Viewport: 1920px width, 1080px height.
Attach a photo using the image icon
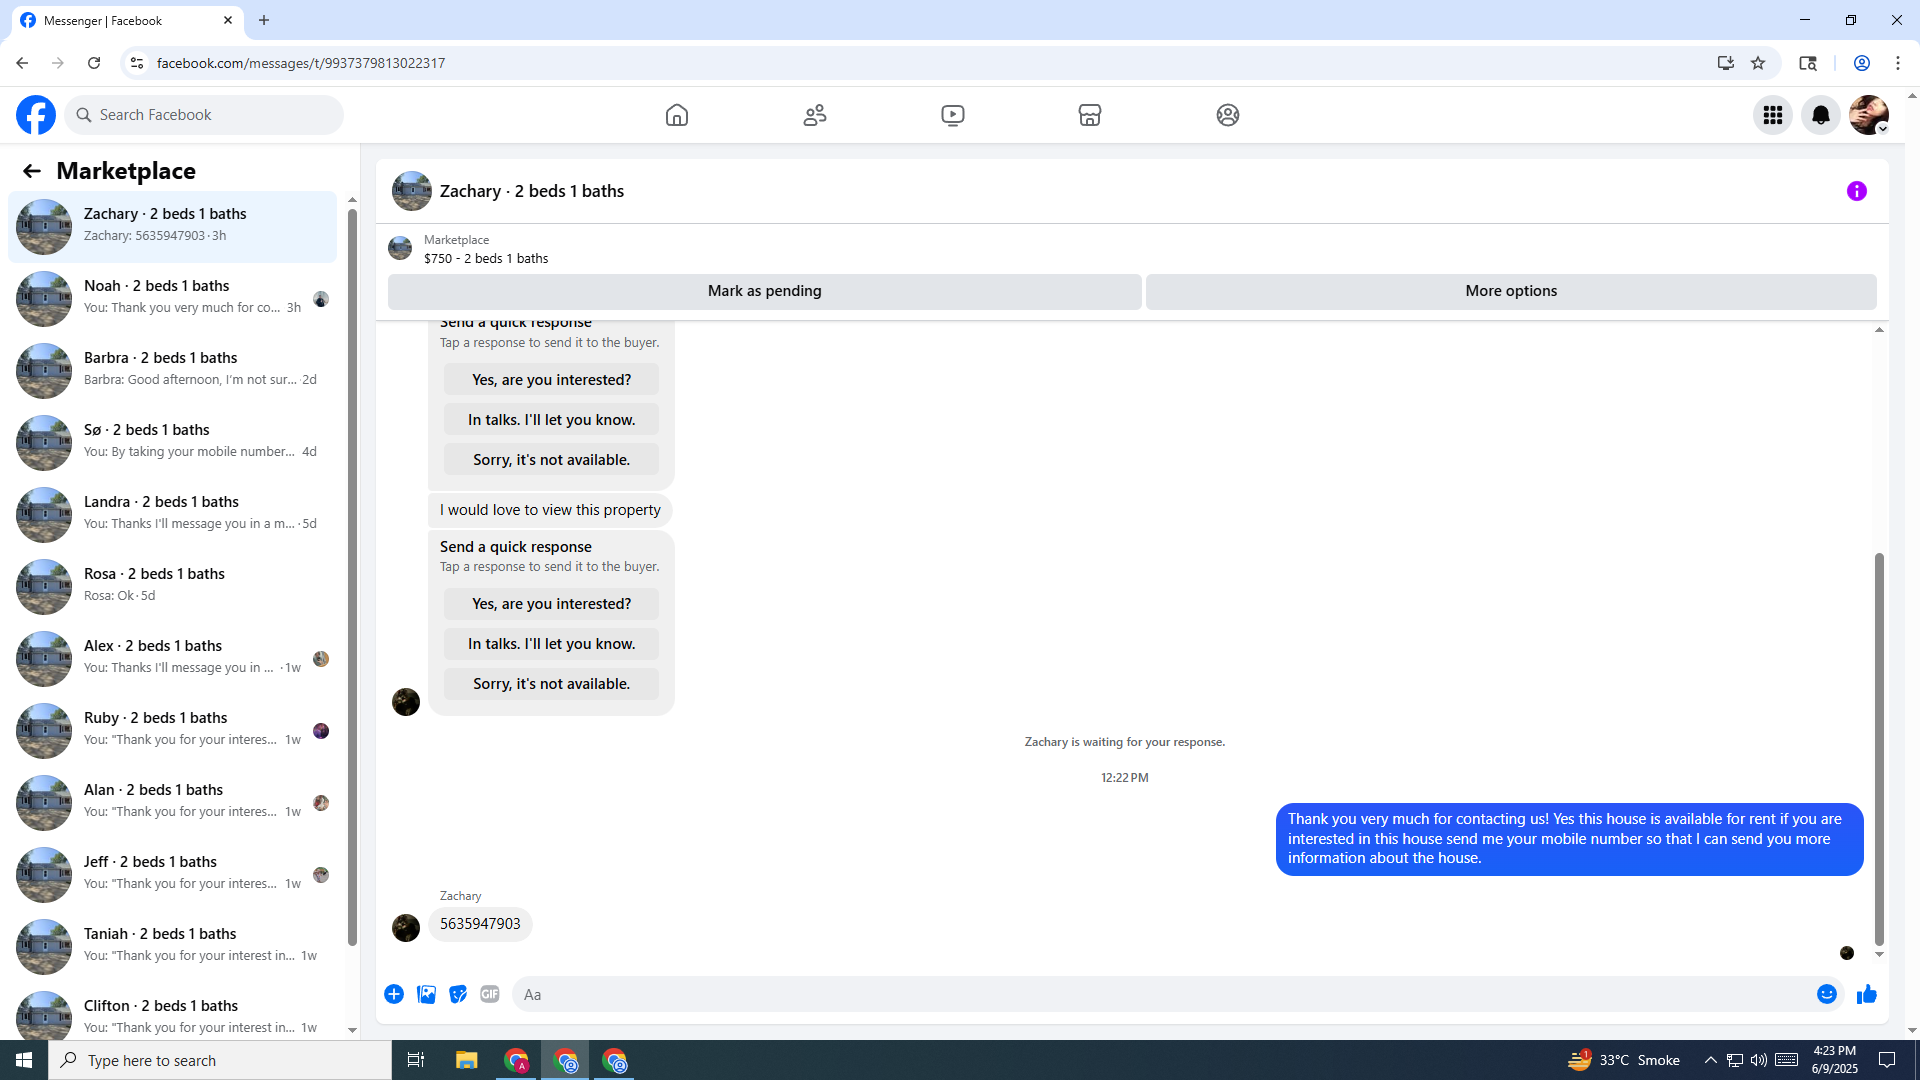(426, 994)
